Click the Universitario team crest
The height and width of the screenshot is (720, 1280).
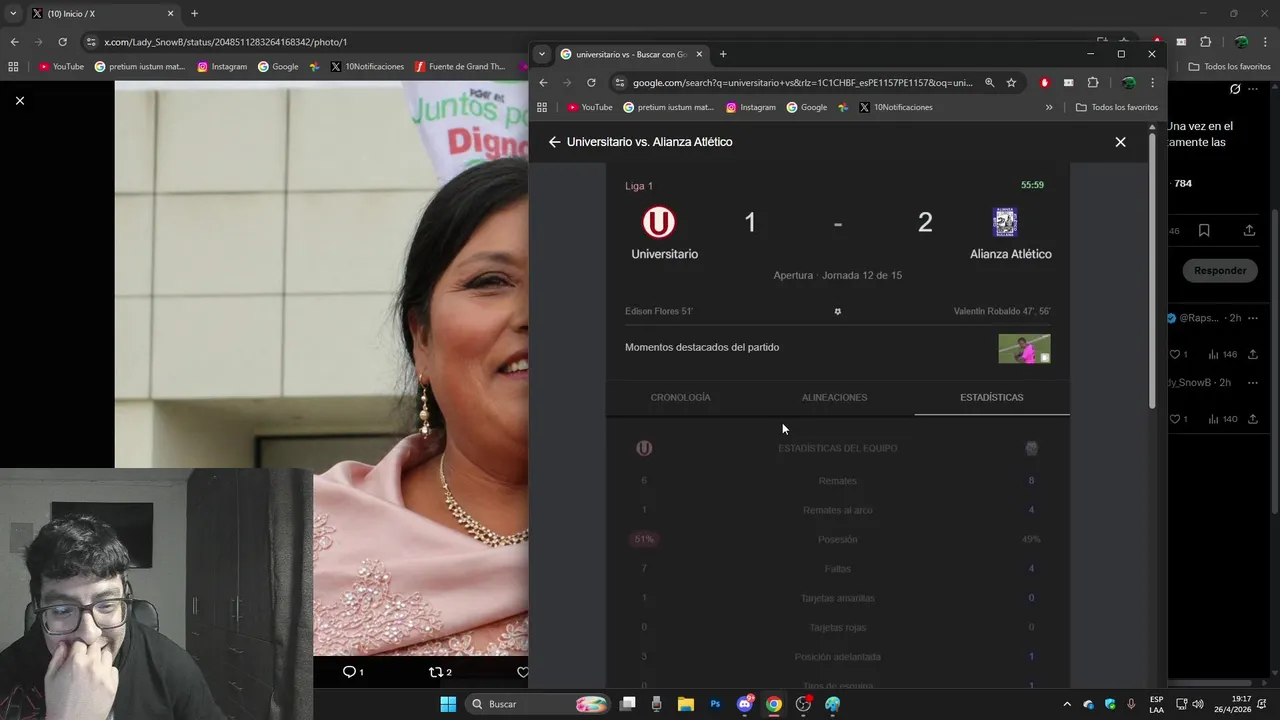[658, 222]
